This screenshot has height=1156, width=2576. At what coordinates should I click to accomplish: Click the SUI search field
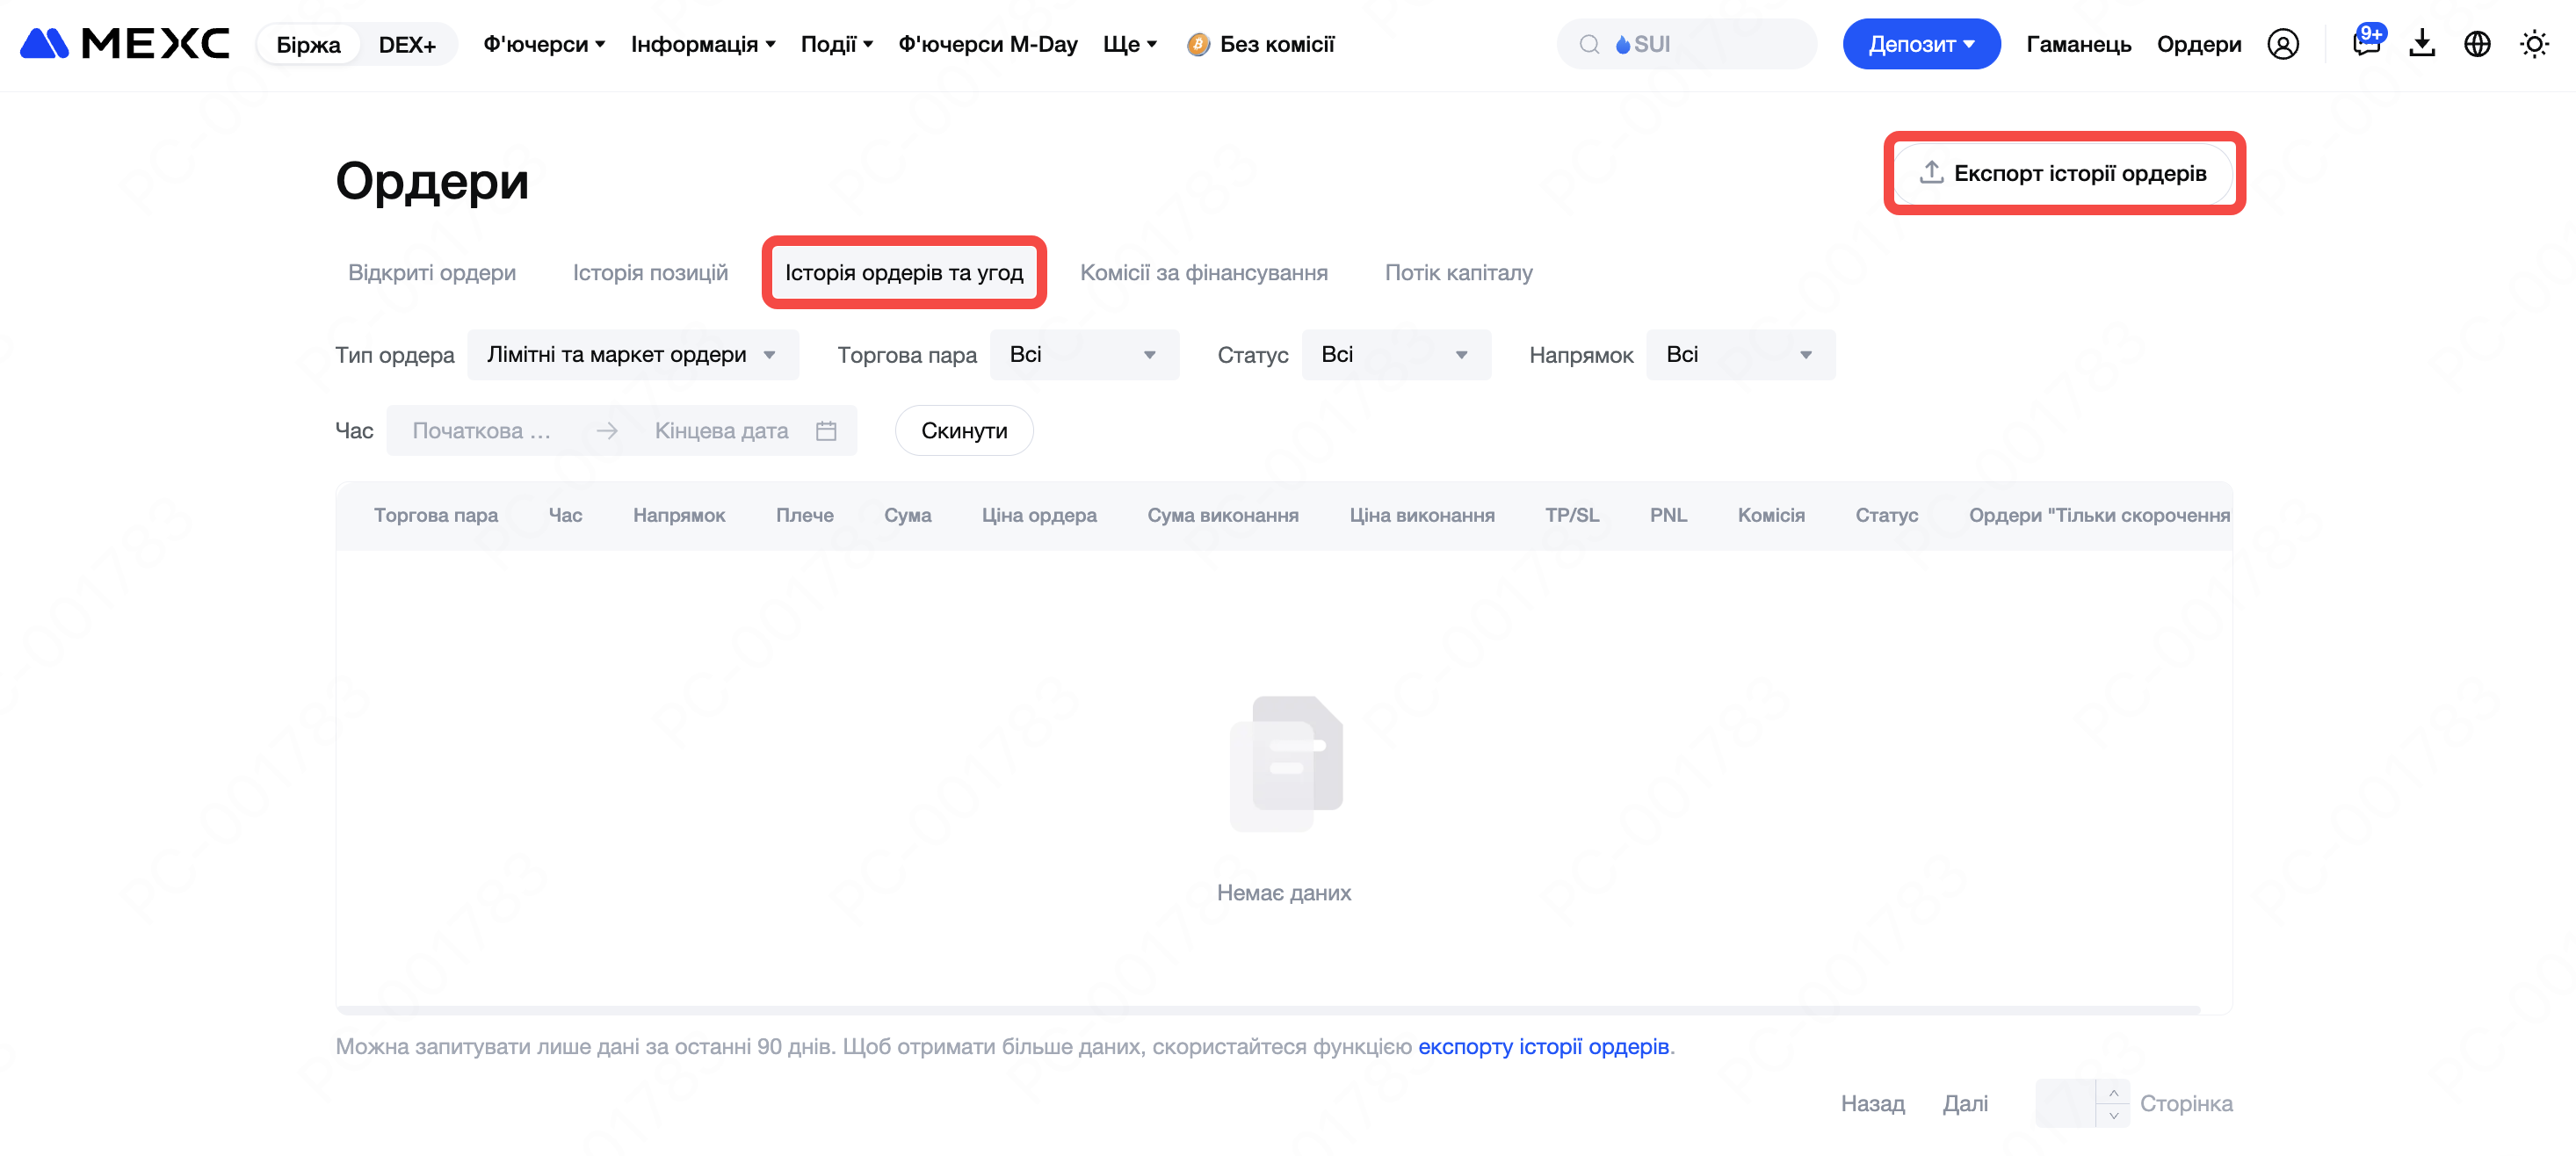coord(1685,44)
